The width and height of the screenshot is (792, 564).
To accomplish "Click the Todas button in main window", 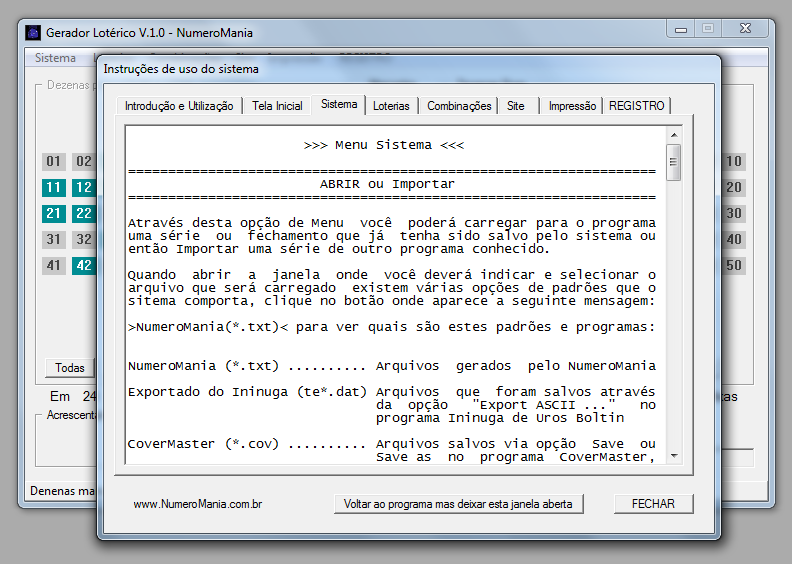I will 70,368.
